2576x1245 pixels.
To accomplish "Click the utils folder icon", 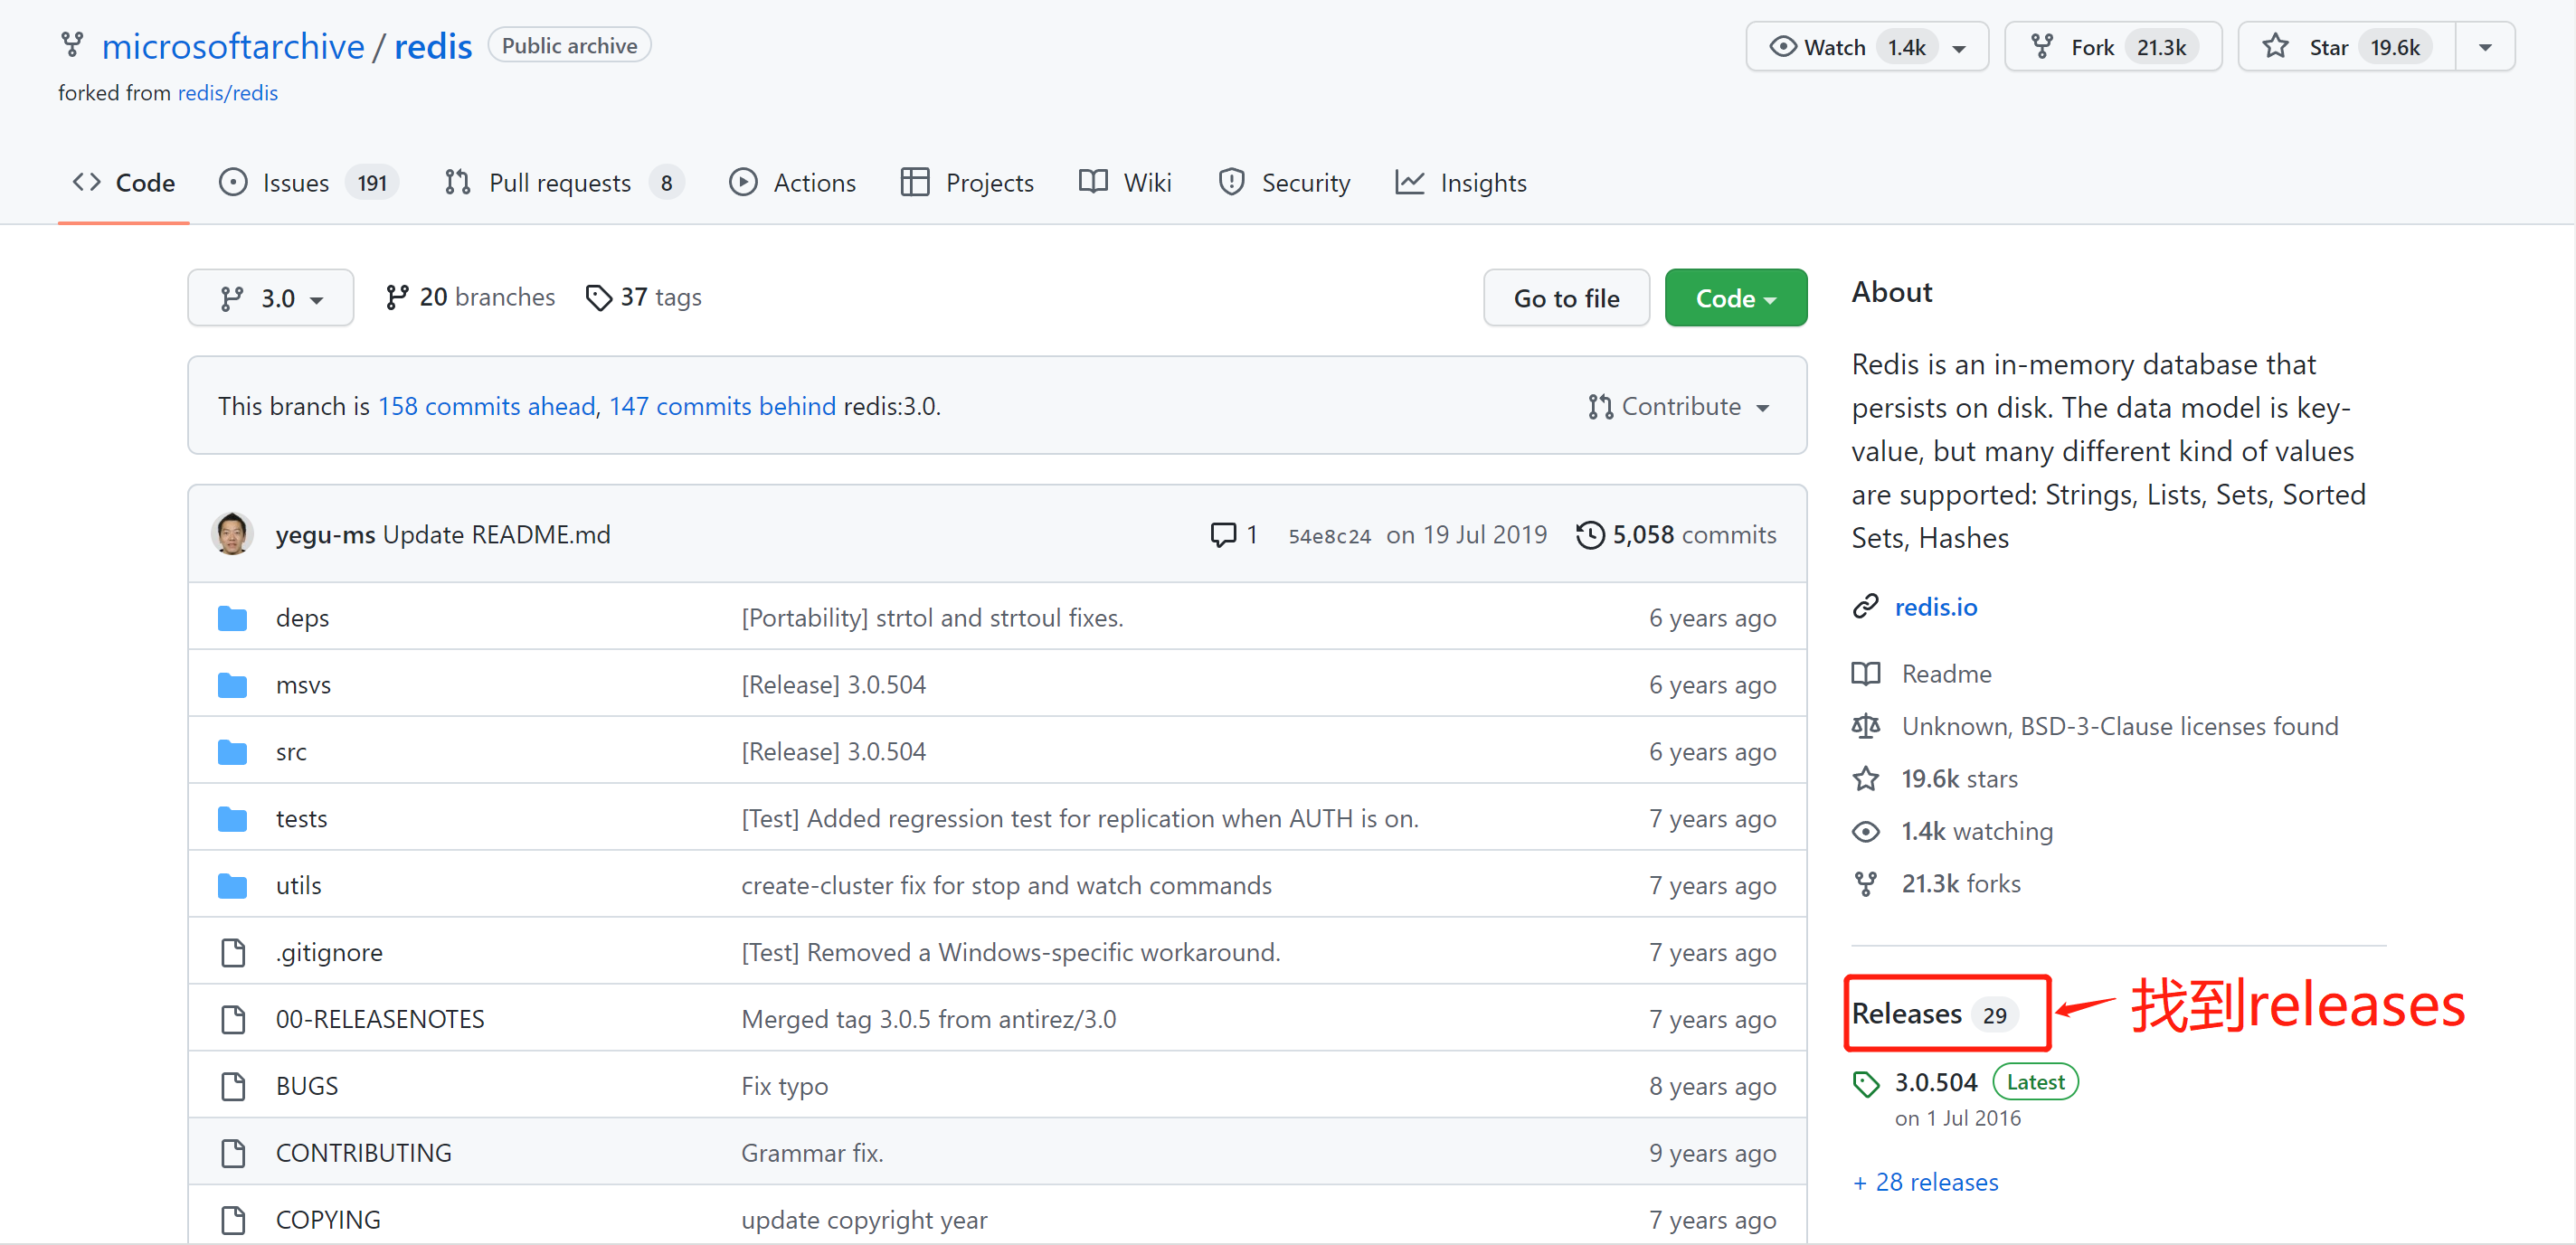I will (232, 886).
